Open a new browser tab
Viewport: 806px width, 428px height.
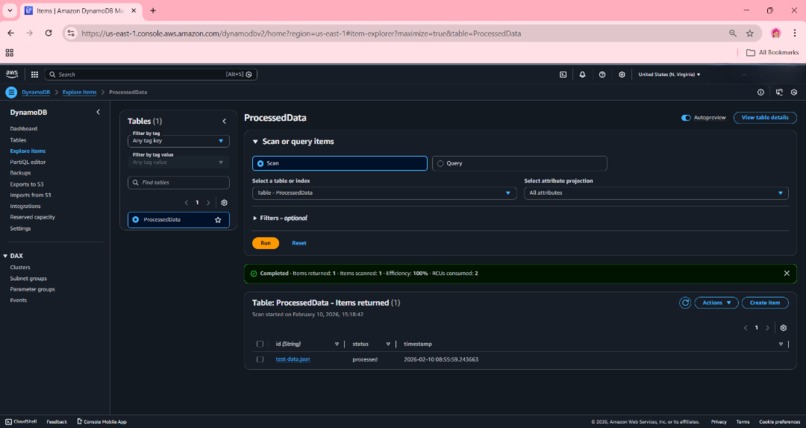(153, 10)
